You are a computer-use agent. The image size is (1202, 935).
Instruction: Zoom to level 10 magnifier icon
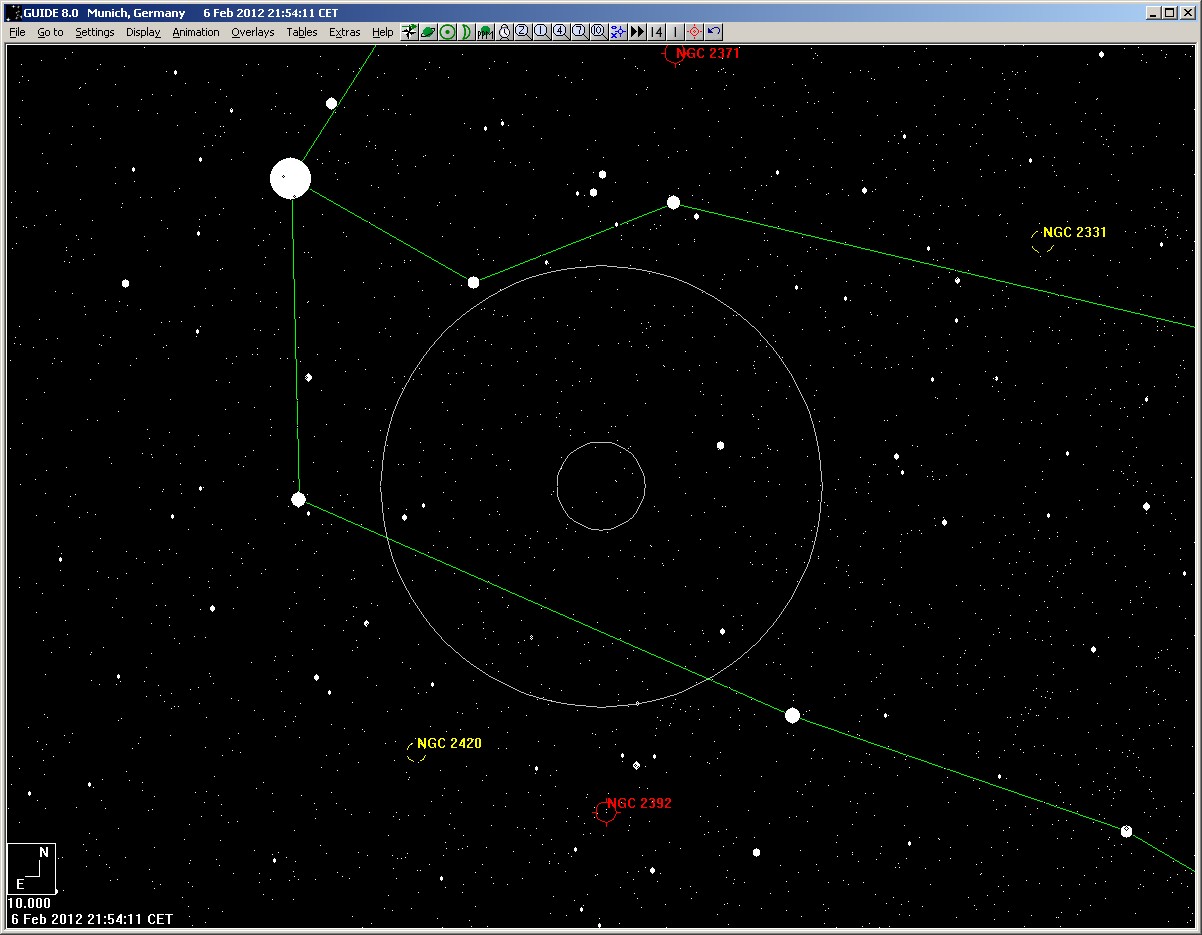598,31
